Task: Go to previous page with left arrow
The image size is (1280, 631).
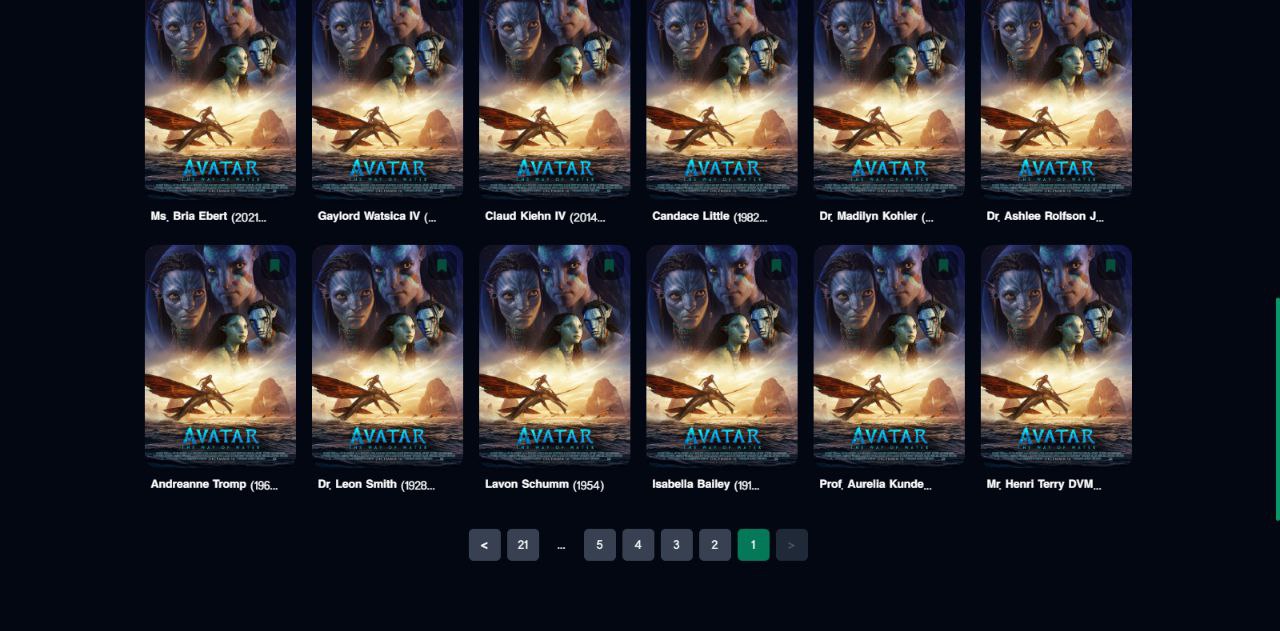Action: pyautogui.click(x=485, y=545)
